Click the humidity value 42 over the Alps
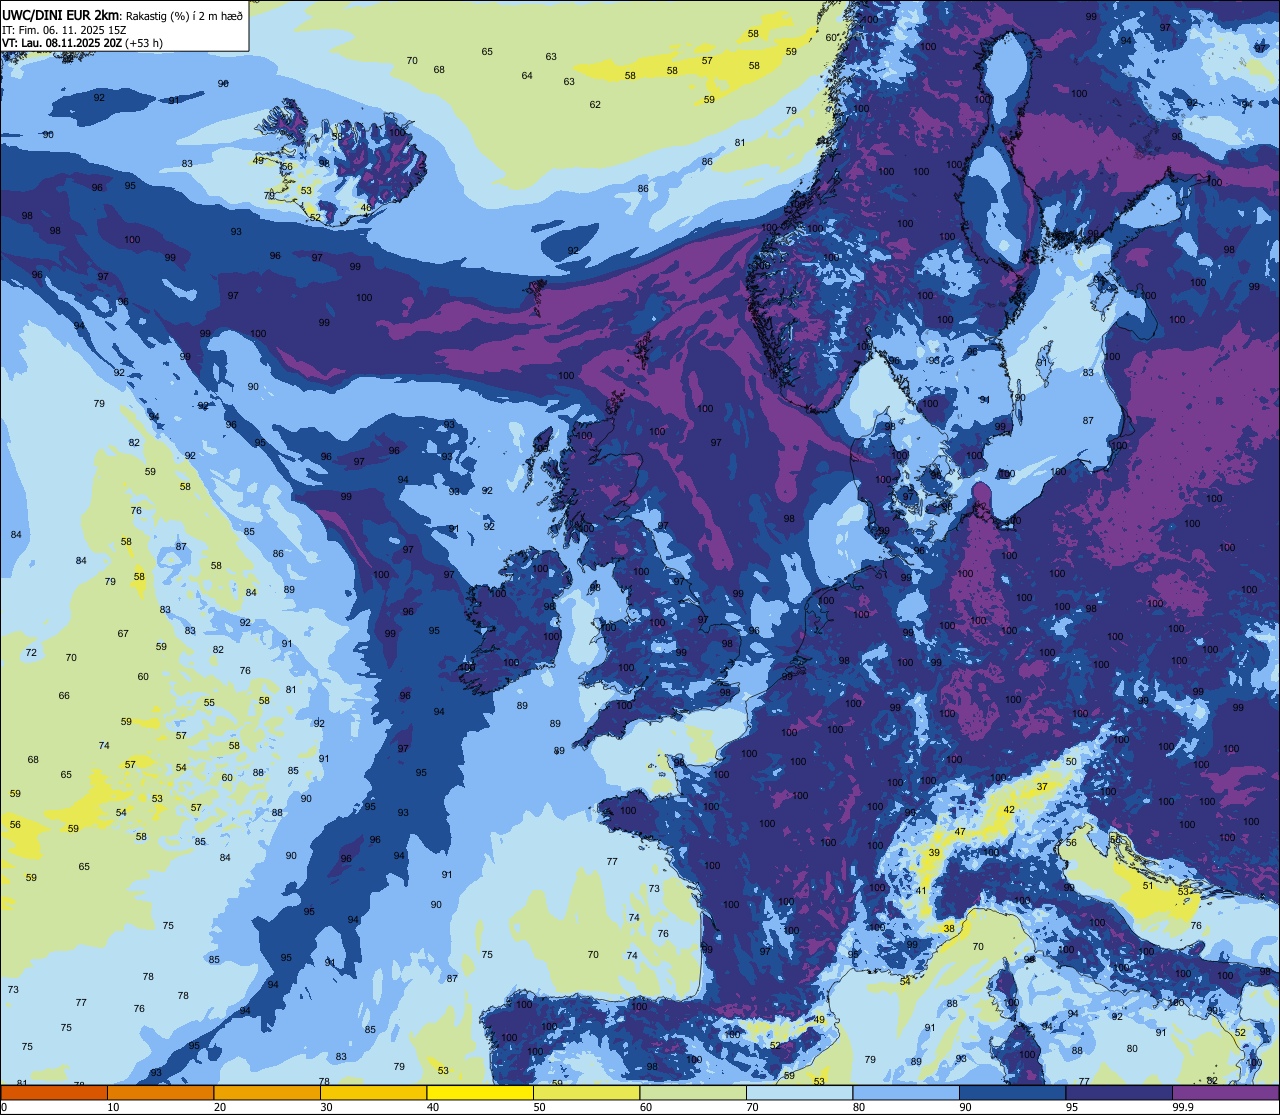1280x1115 pixels. coord(1009,810)
